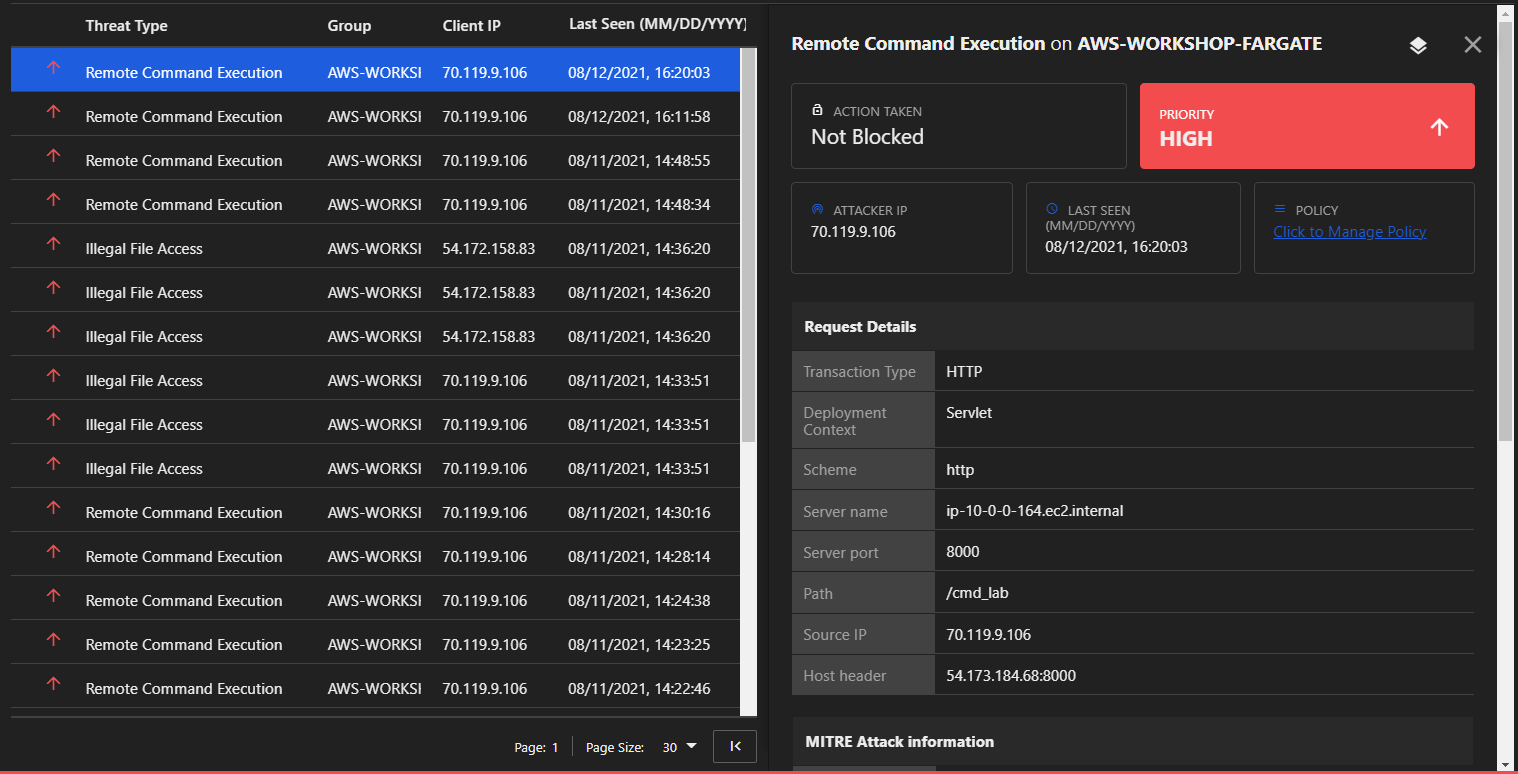
Task: Click the red HIGH priority card
Action: pyautogui.click(x=1307, y=126)
